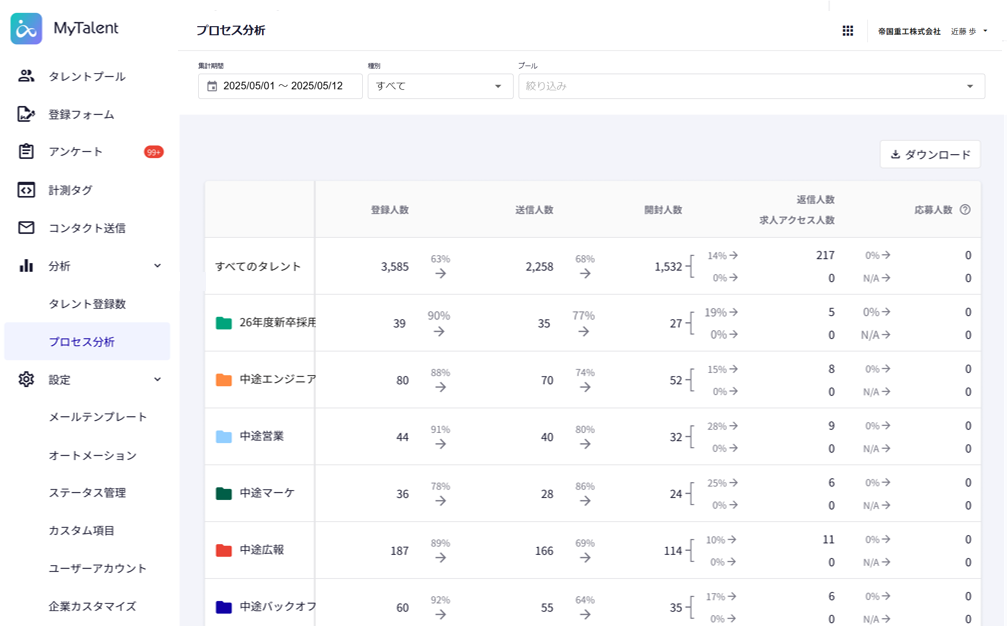This screenshot has height=626, width=1008.
Task: Go to メールテンプレート settings
Action: (98, 417)
